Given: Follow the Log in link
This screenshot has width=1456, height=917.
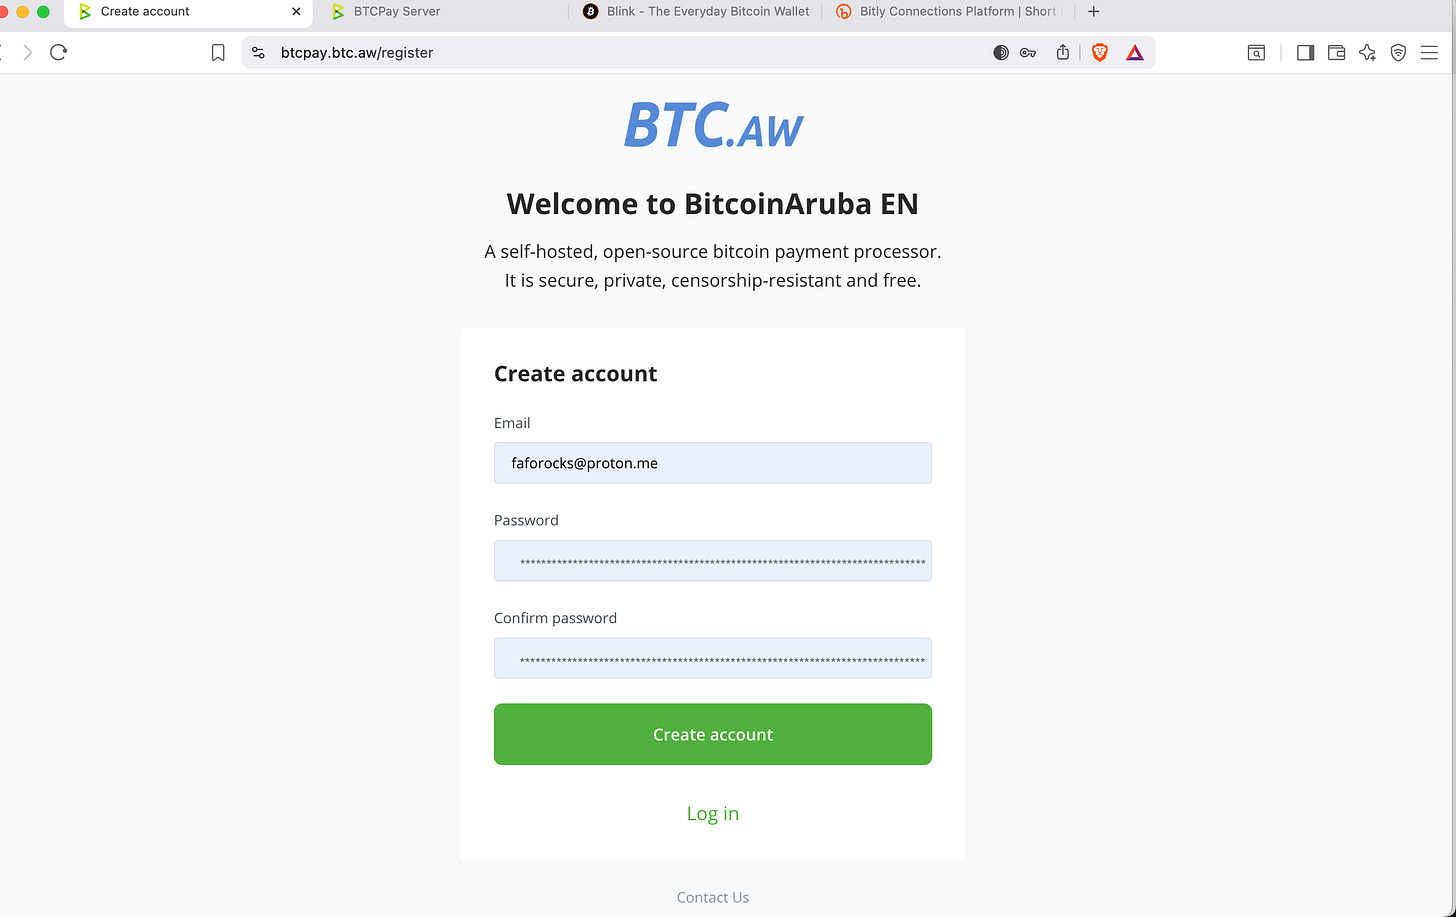Looking at the screenshot, I should (713, 813).
